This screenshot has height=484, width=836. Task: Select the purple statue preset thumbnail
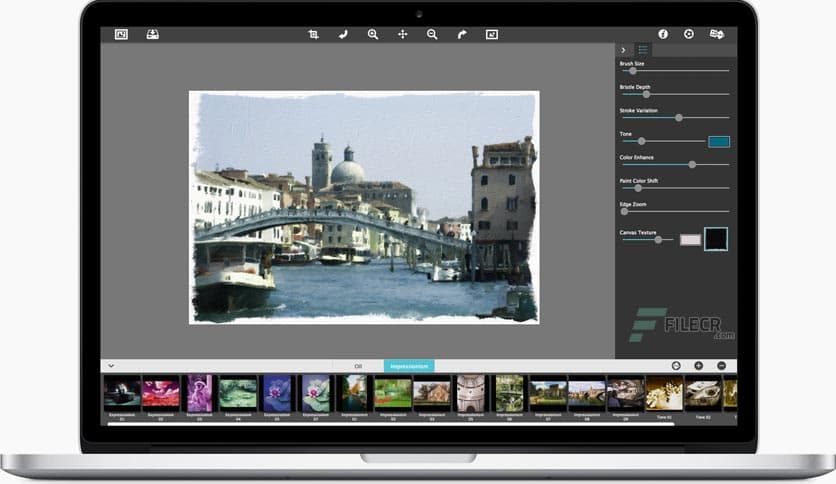pyautogui.click(x=199, y=393)
